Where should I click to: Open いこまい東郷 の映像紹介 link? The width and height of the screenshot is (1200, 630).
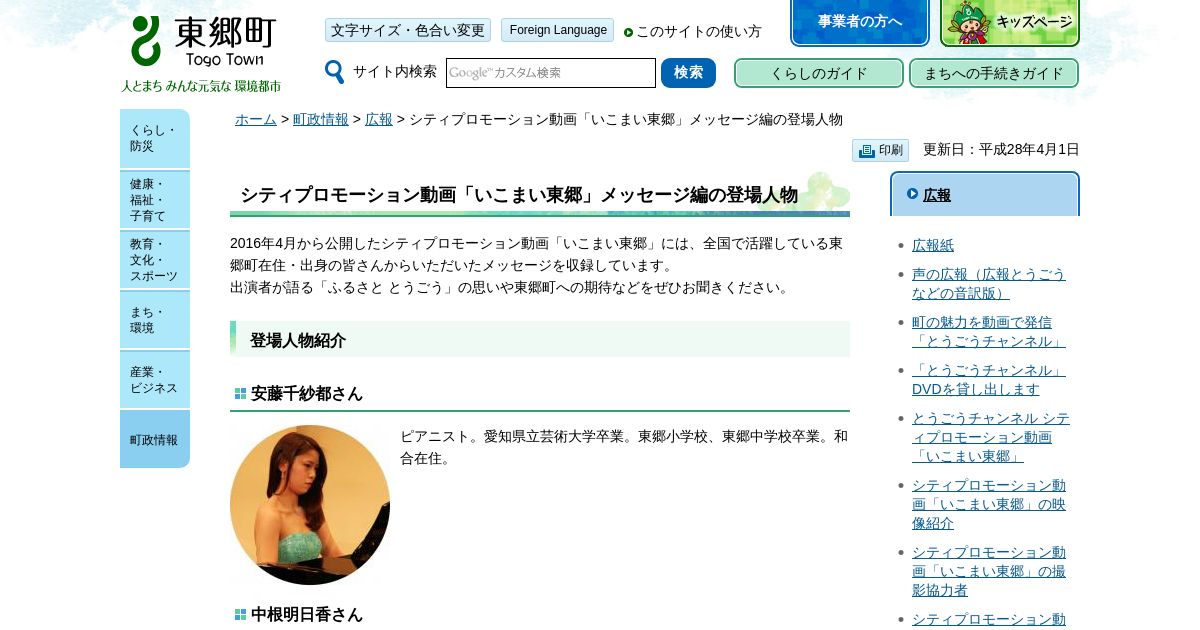pos(989,504)
